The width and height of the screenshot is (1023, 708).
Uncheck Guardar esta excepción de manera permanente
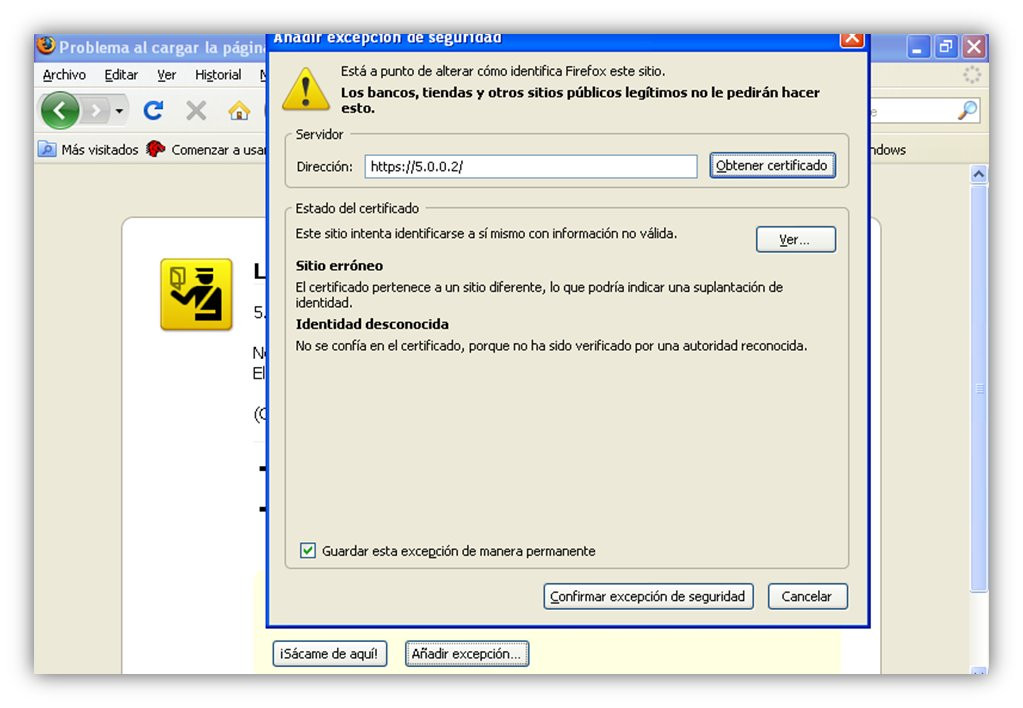pyautogui.click(x=308, y=550)
